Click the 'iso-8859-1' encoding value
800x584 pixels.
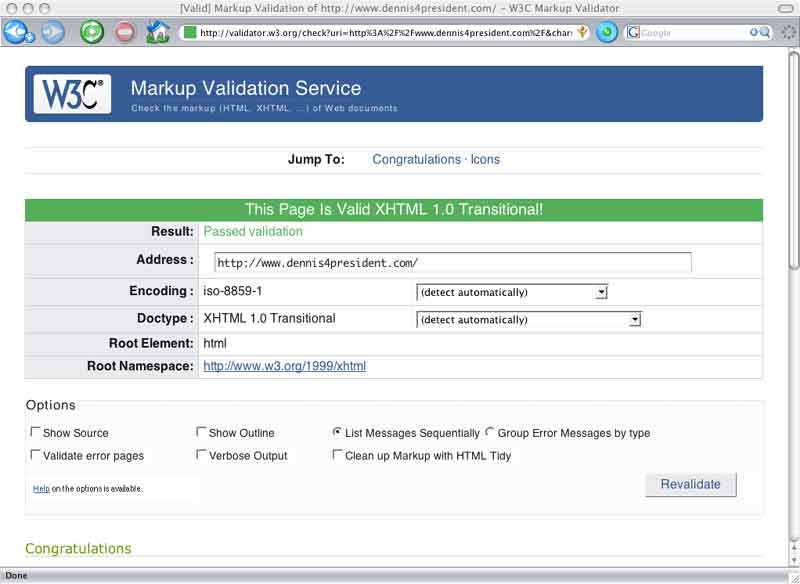click(233, 291)
